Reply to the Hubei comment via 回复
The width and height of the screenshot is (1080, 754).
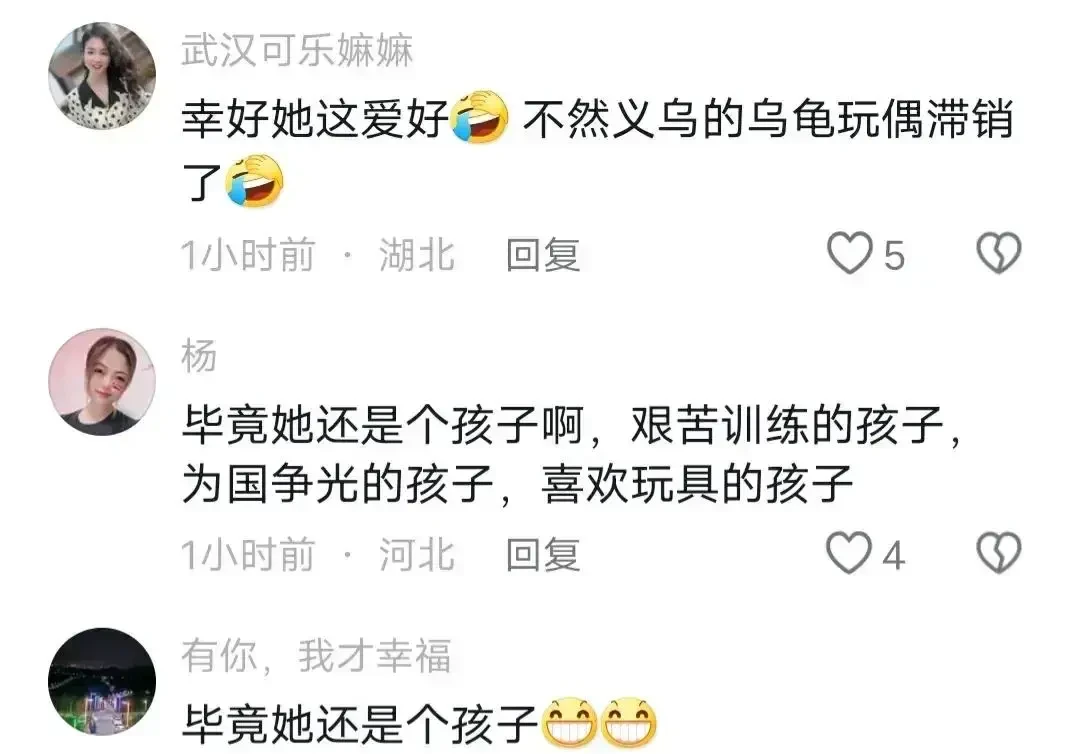(543, 255)
